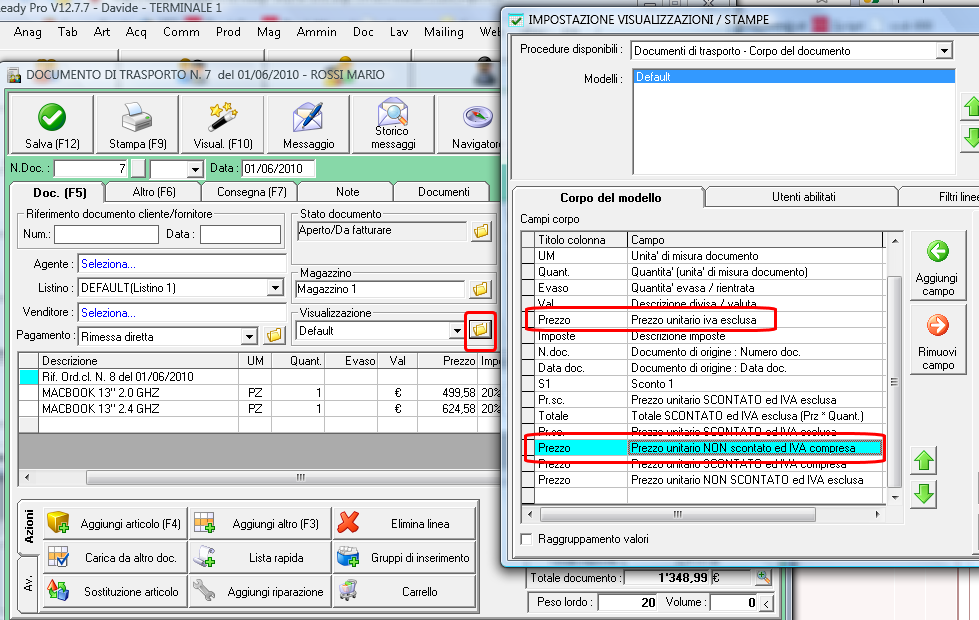Screen dimensions: 979x620
Task: Open Visual. (F10) magic wand button
Action: tap(223, 124)
